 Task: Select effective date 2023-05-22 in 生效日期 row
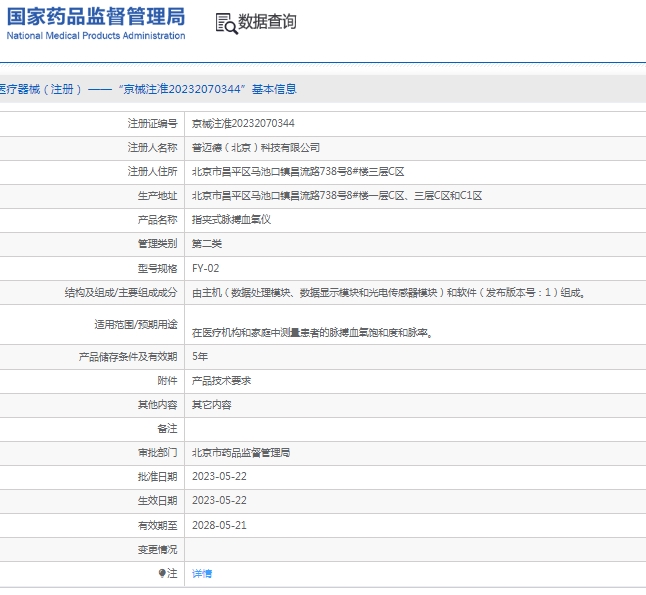[219, 500]
